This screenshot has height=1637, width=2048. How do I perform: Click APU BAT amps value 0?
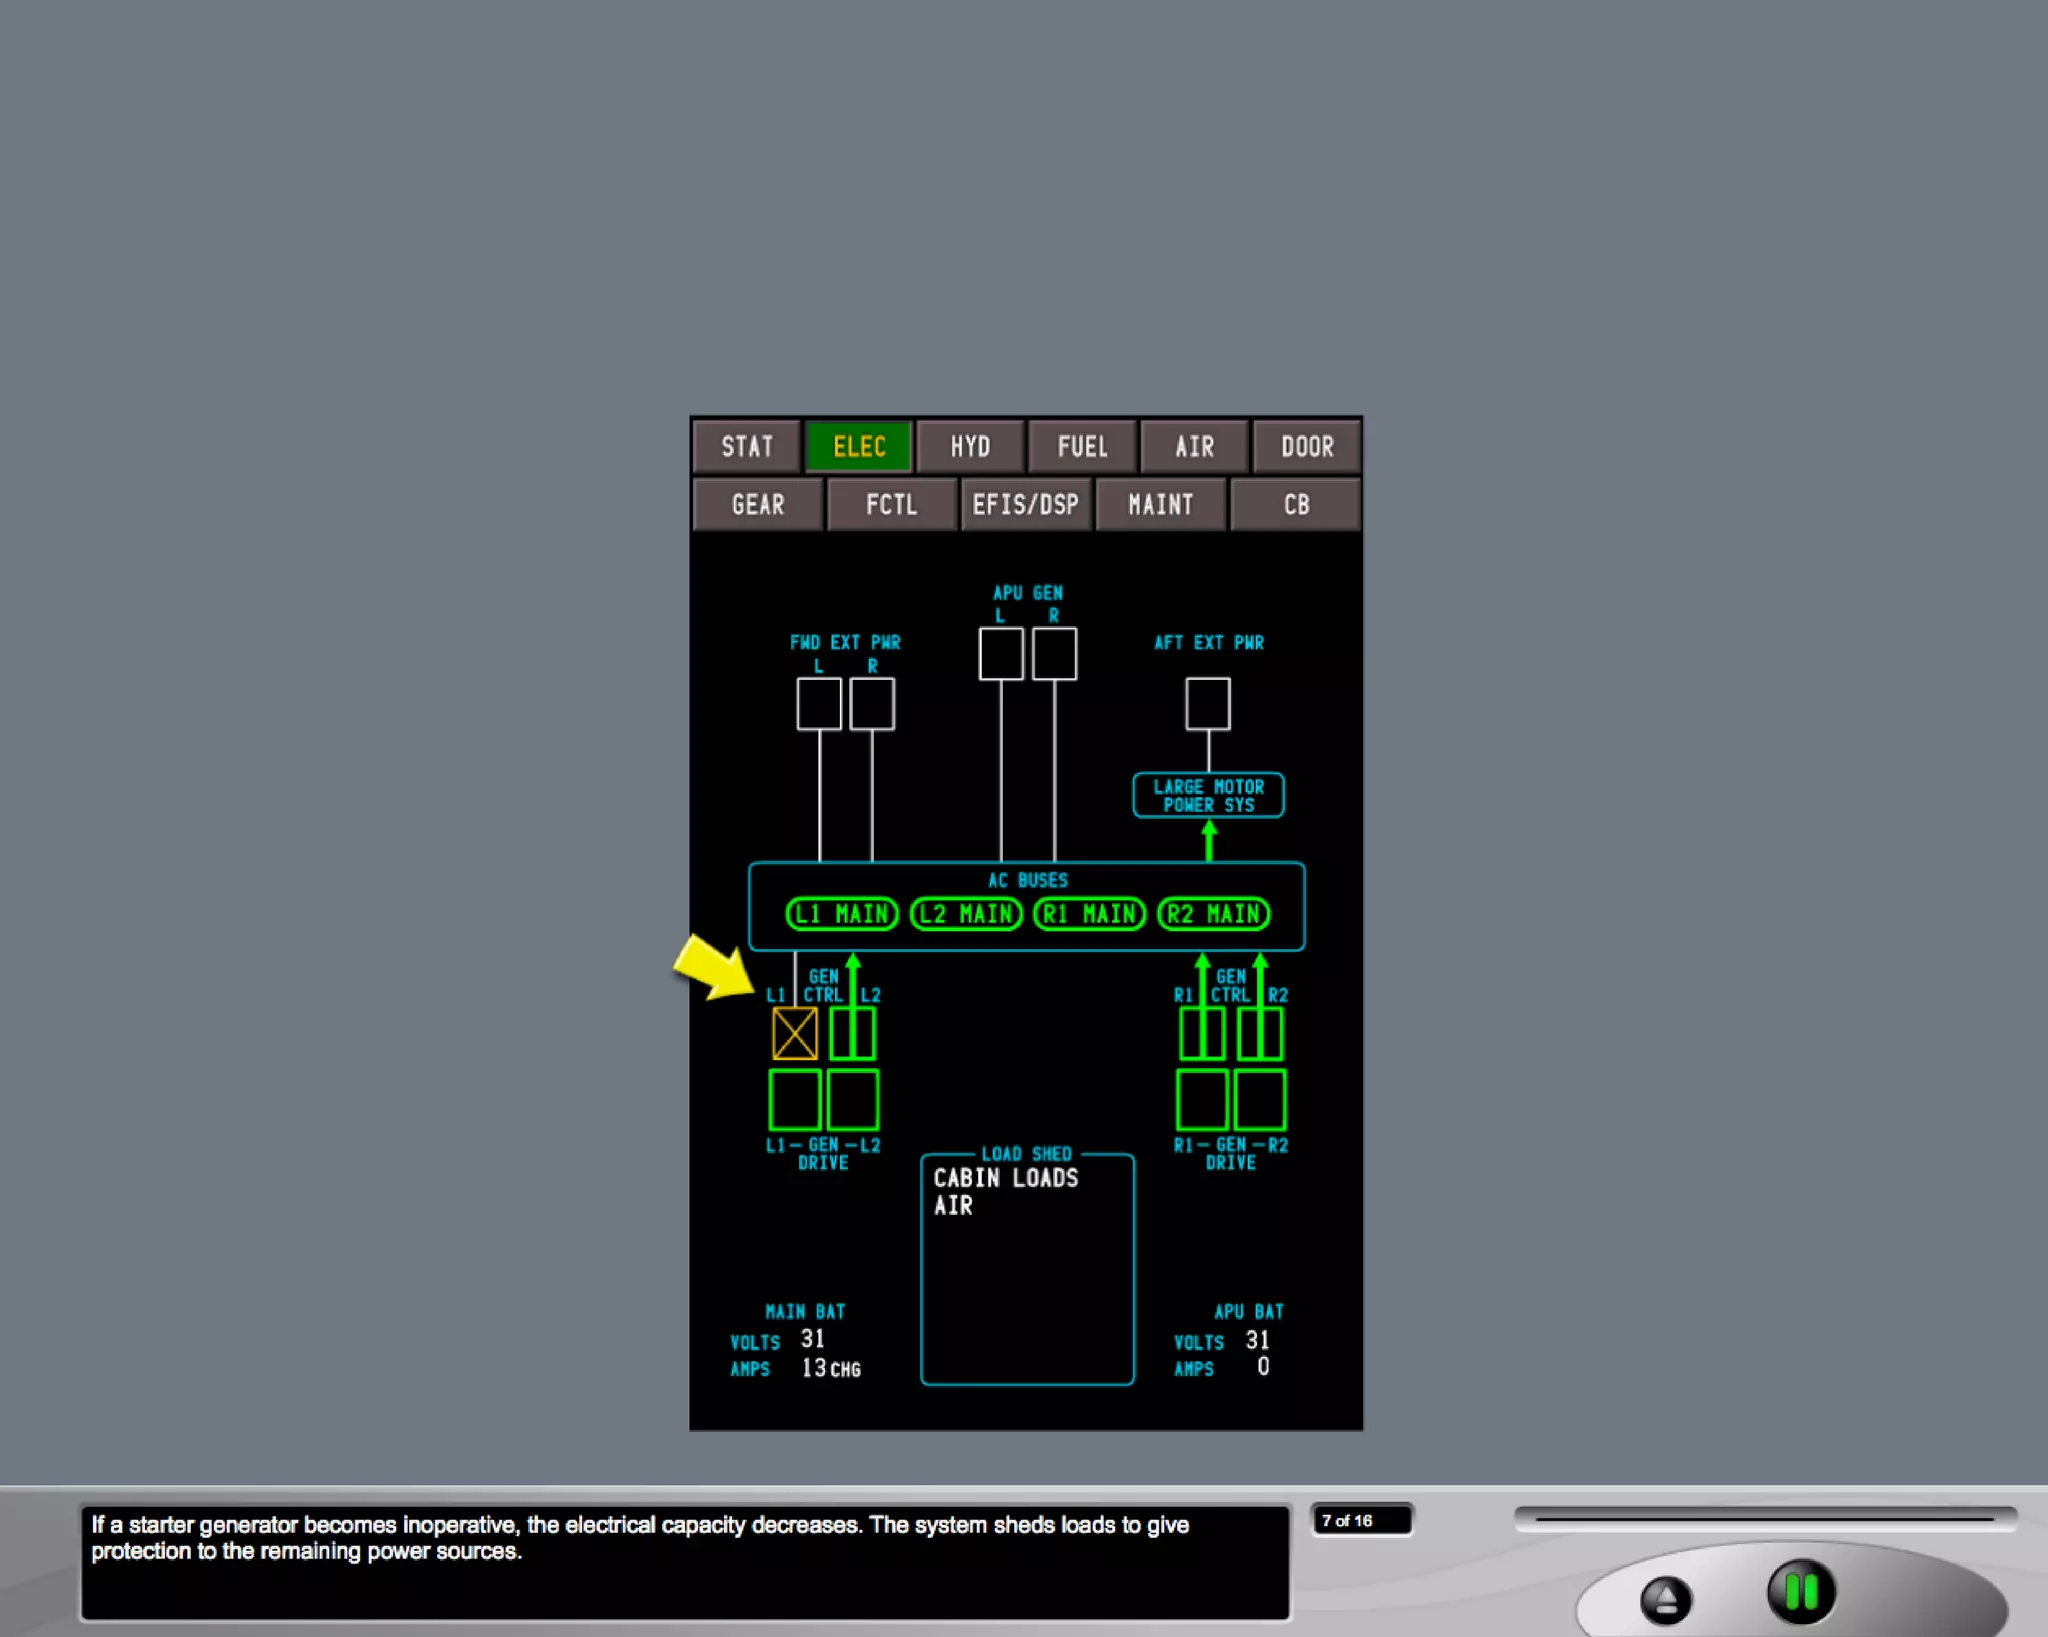click(1263, 1367)
